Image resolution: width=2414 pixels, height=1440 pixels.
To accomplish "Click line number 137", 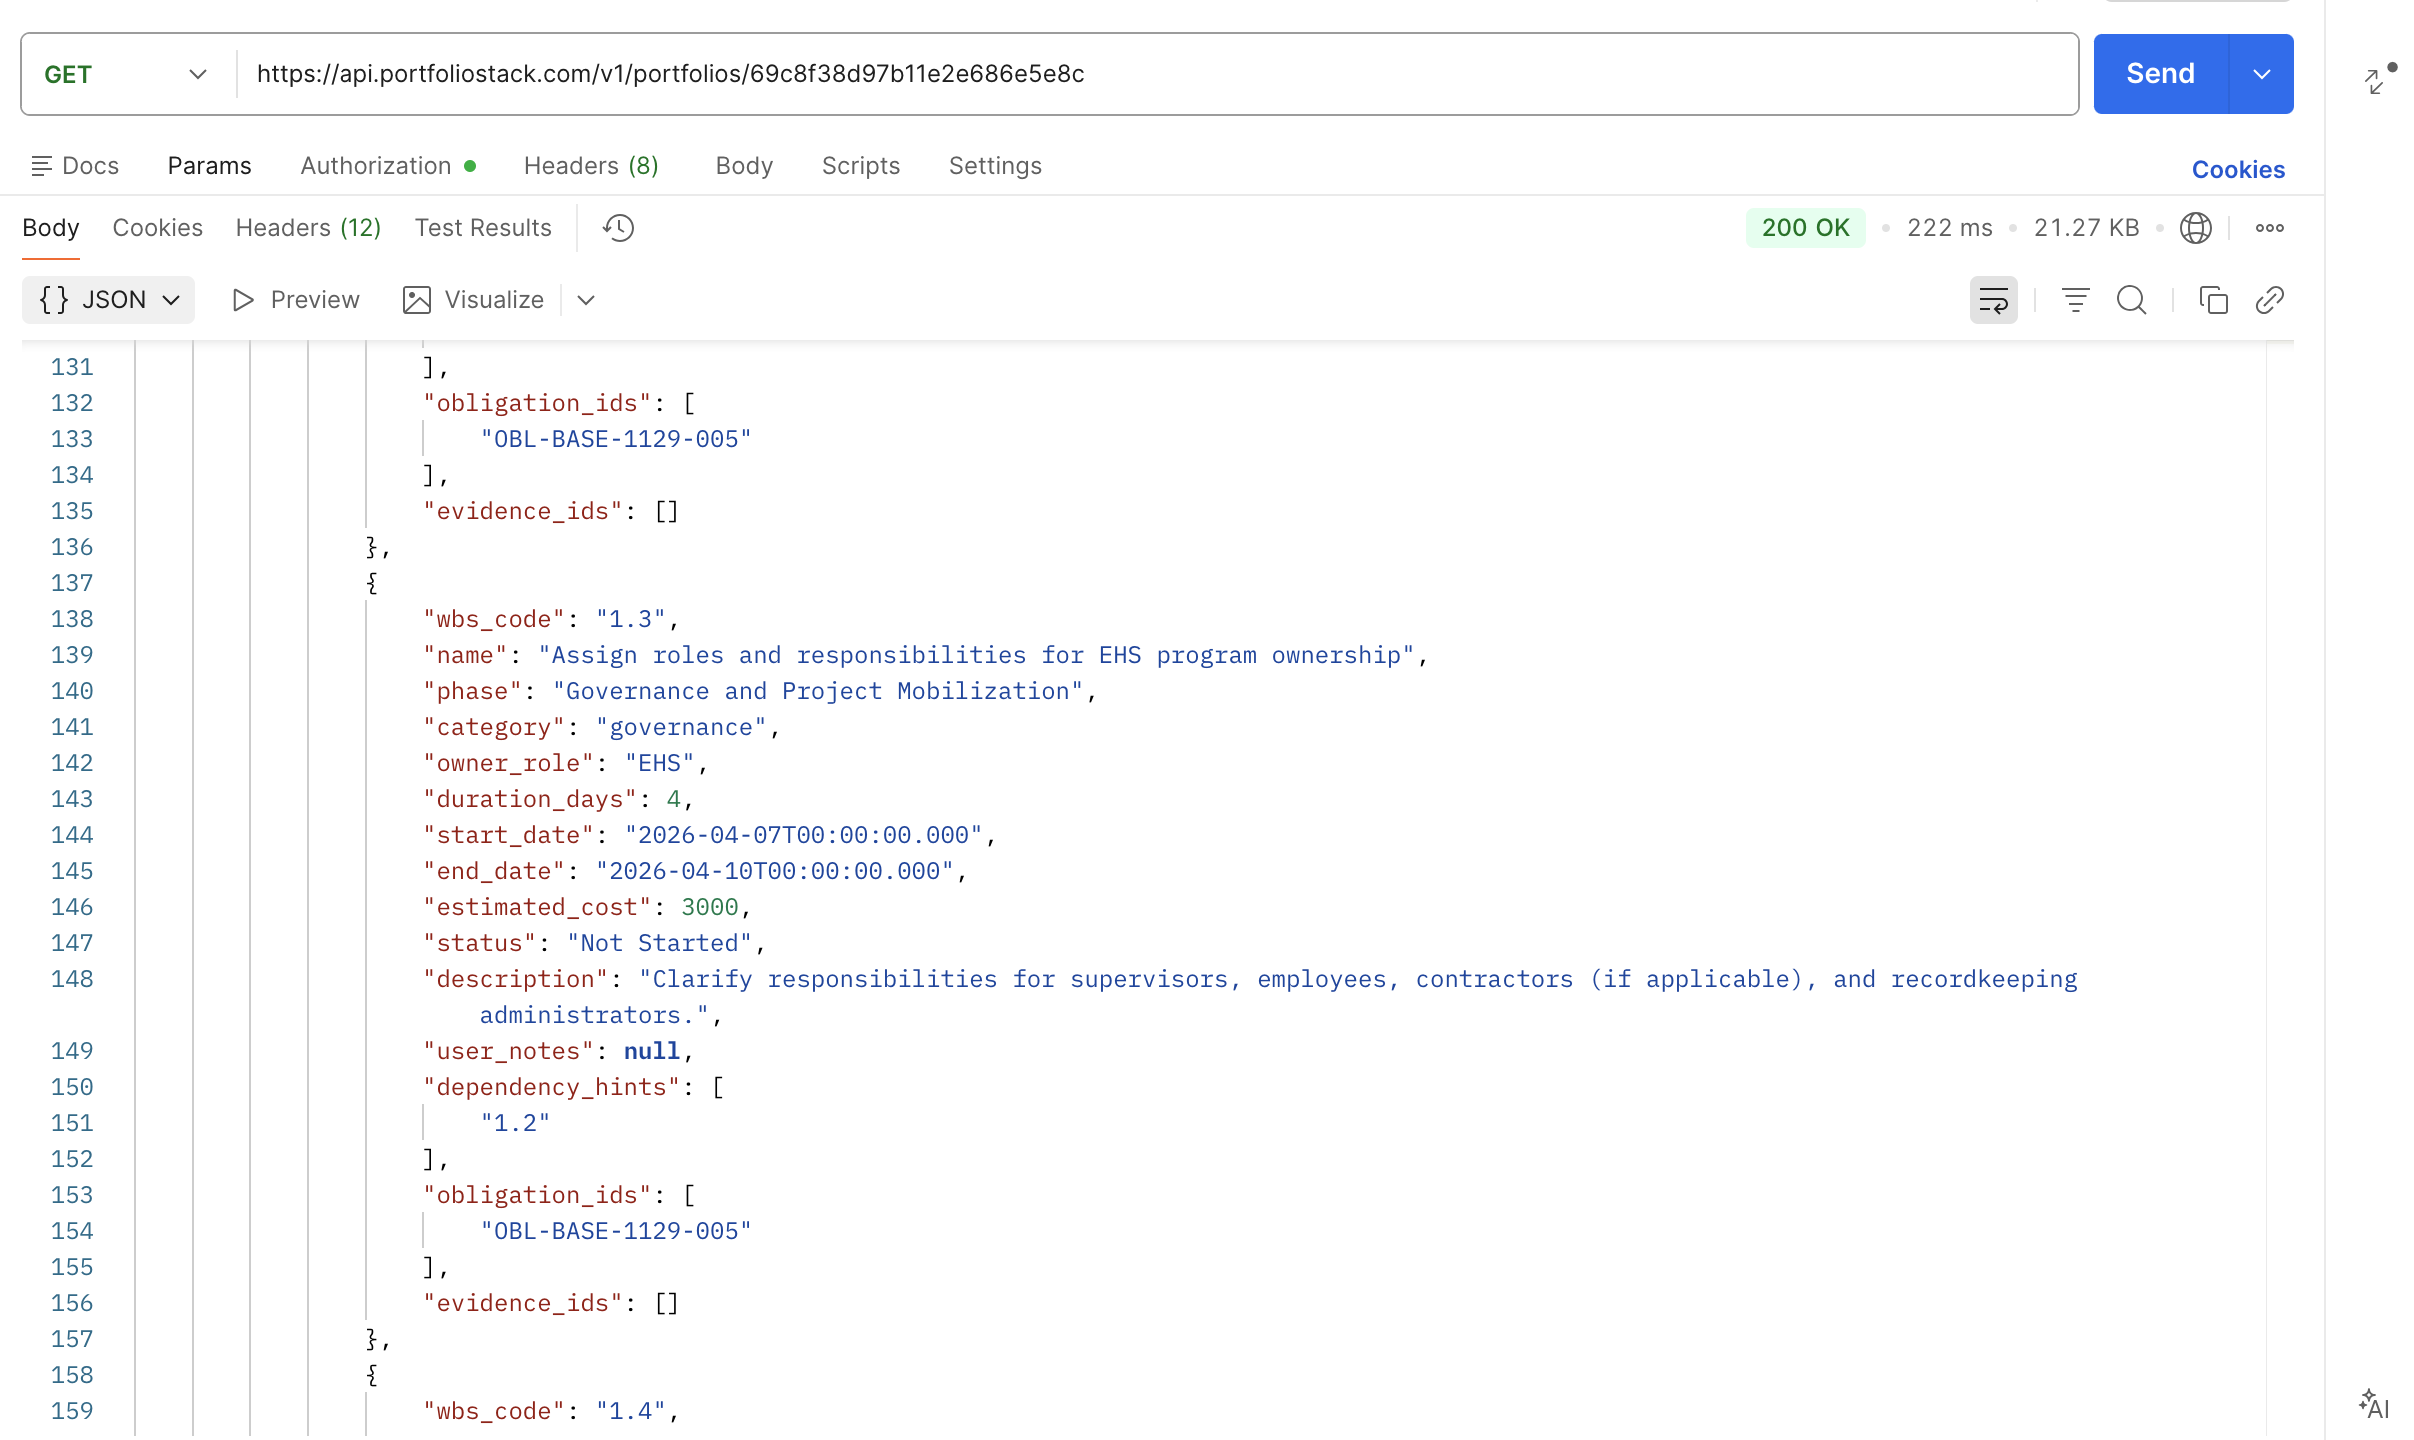I will [72, 583].
